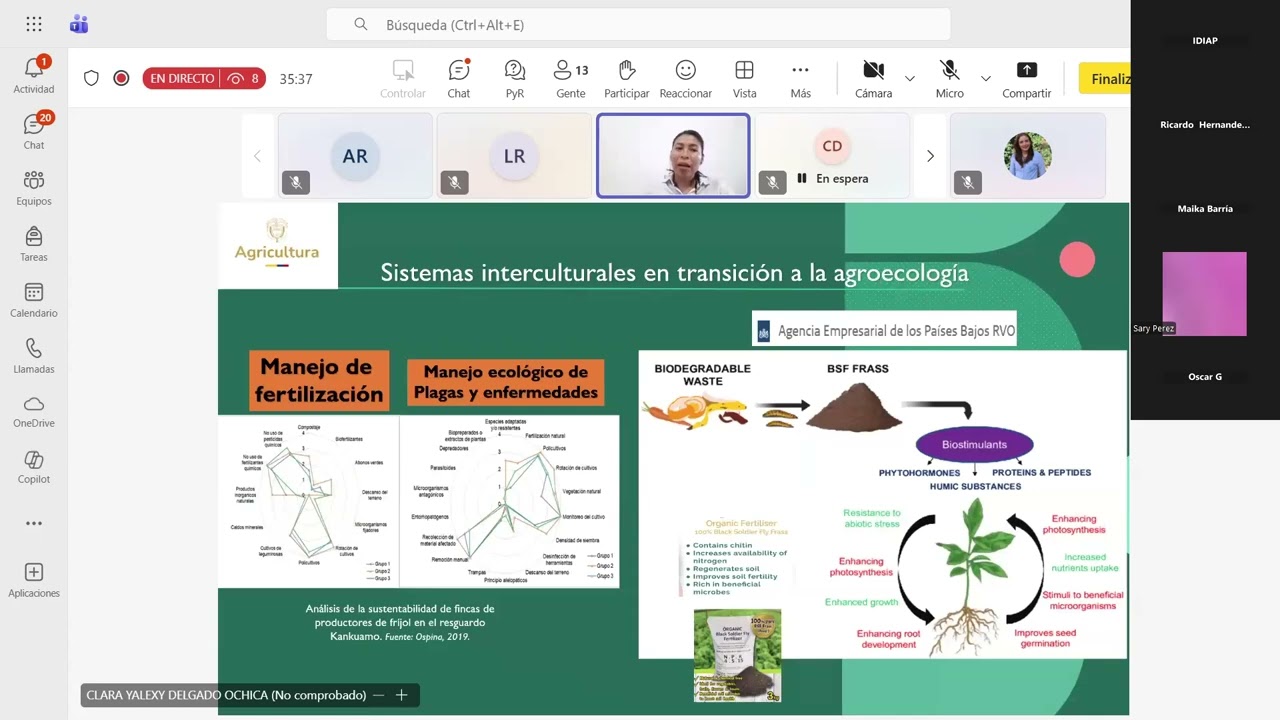Viewport: 1280px width, 720px height.
Task: Go to previous participants with left chevron
Action: [x=257, y=156]
